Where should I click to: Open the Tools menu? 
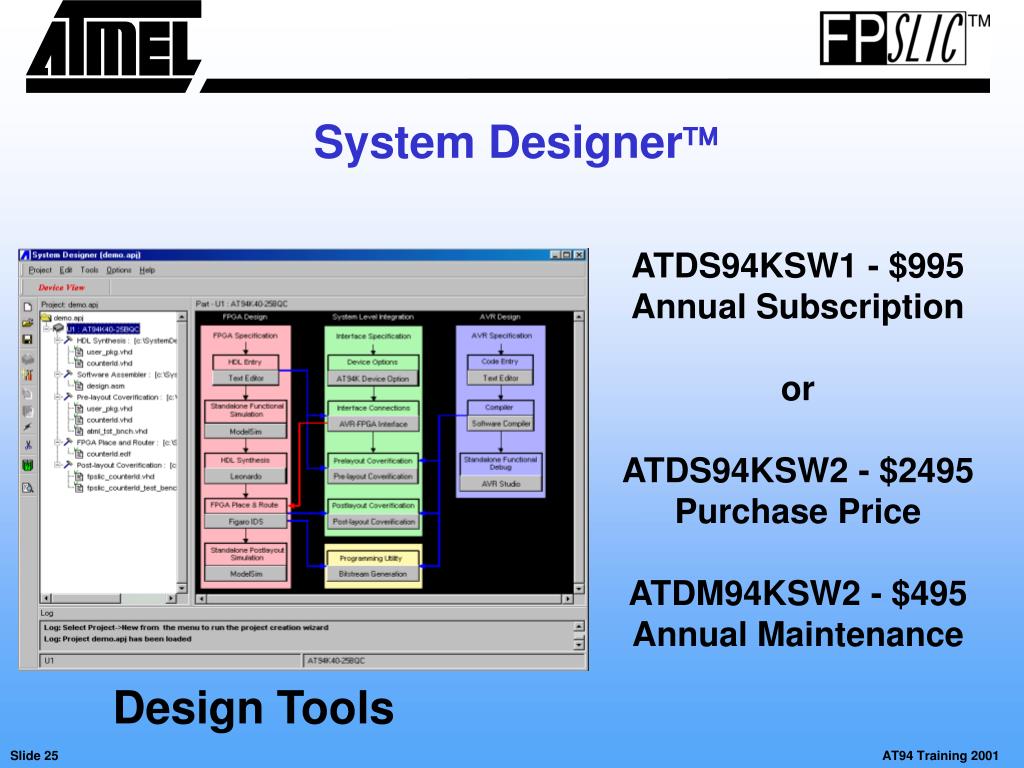[x=89, y=270]
